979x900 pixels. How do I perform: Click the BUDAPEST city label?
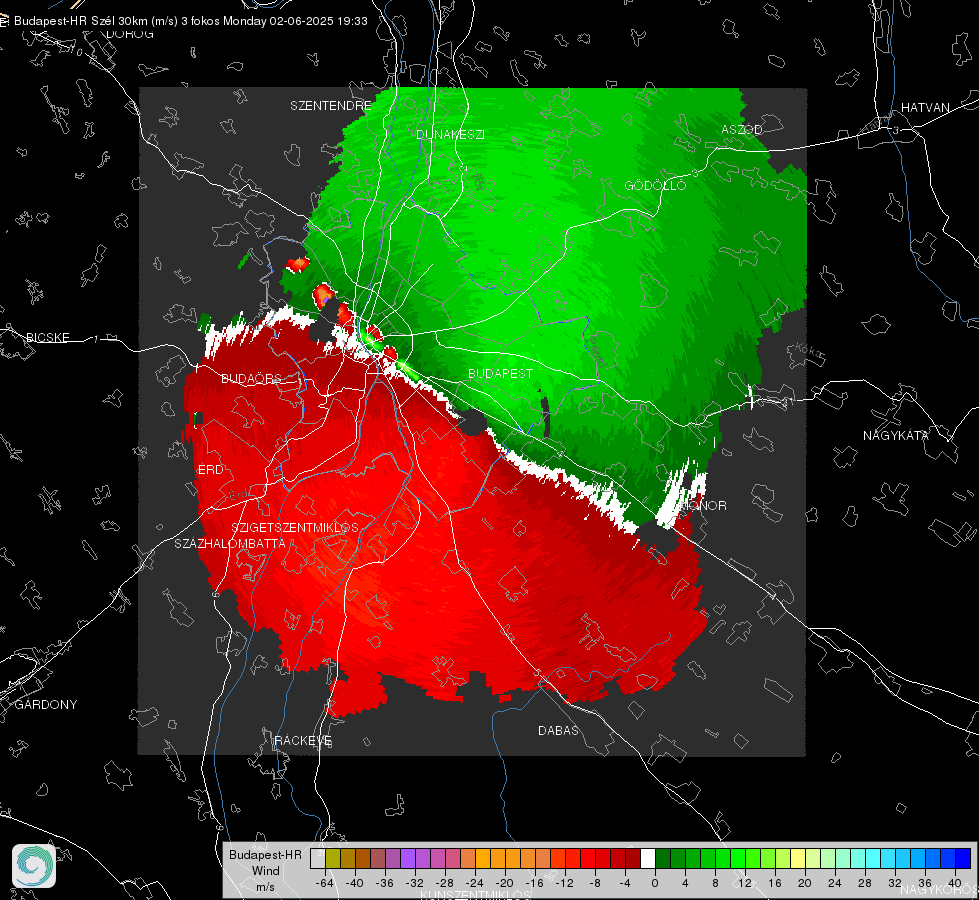tap(501, 373)
